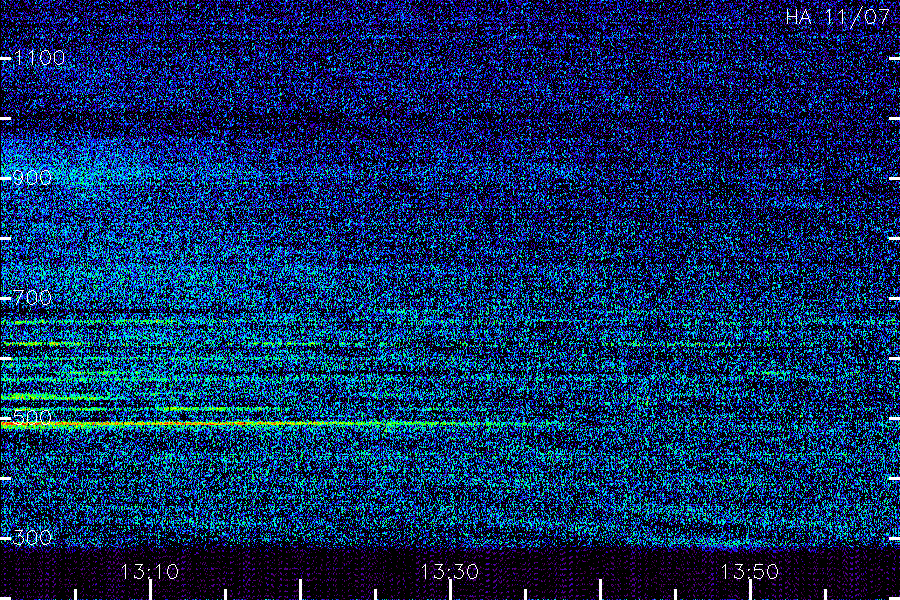This screenshot has height=600, width=900.
Task: Select the 13:50 time axis label
Action: [750, 572]
